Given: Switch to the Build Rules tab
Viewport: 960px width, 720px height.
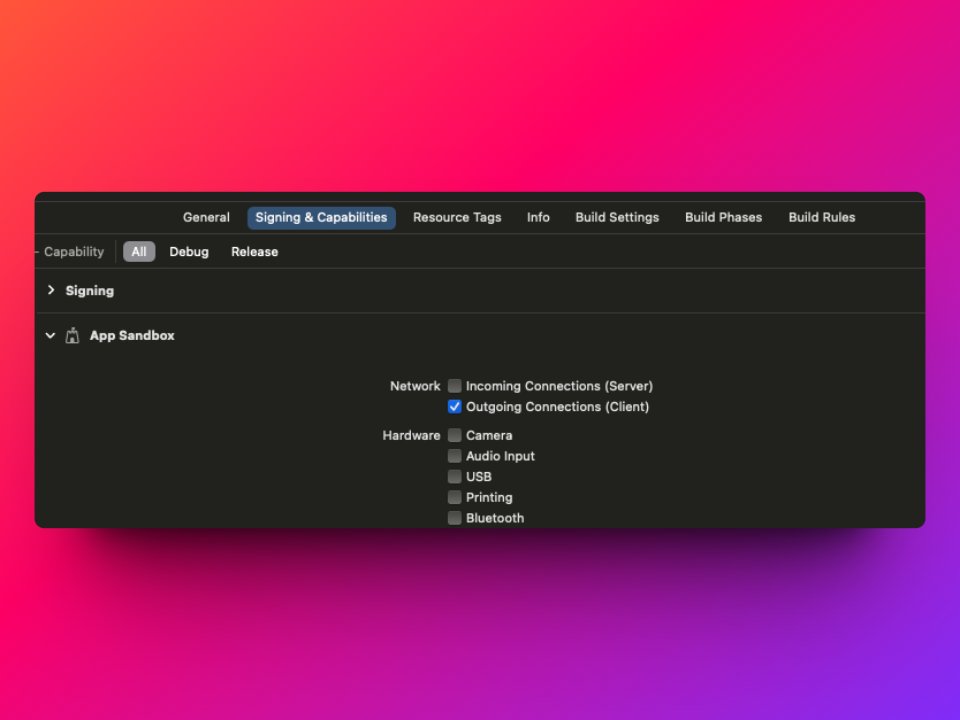Looking at the screenshot, I should (x=822, y=217).
